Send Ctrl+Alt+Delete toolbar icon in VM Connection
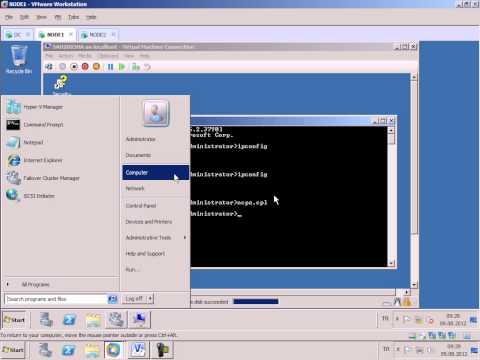 49,67
